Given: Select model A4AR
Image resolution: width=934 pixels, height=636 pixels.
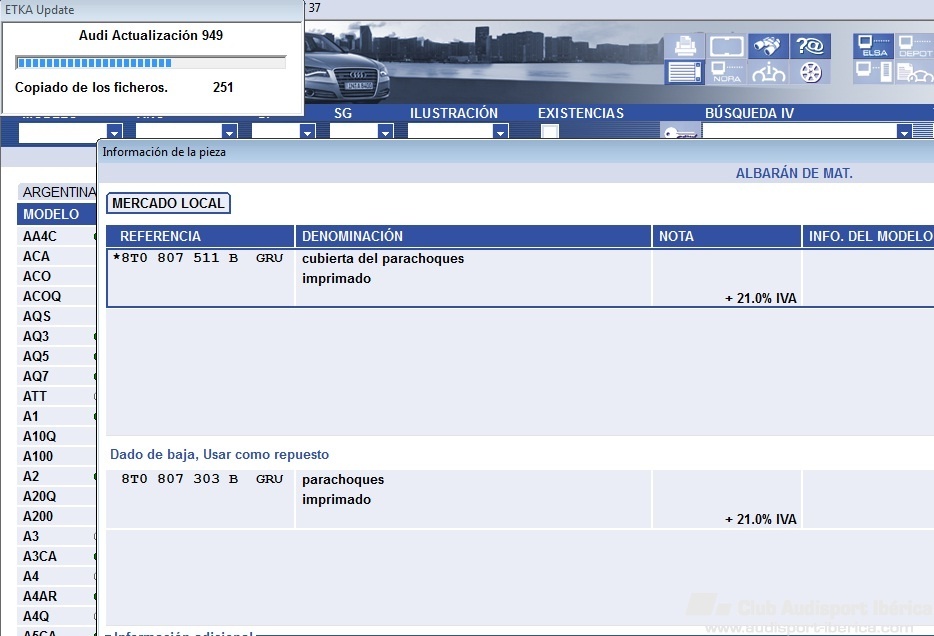Looking at the screenshot, I should coord(57,596).
